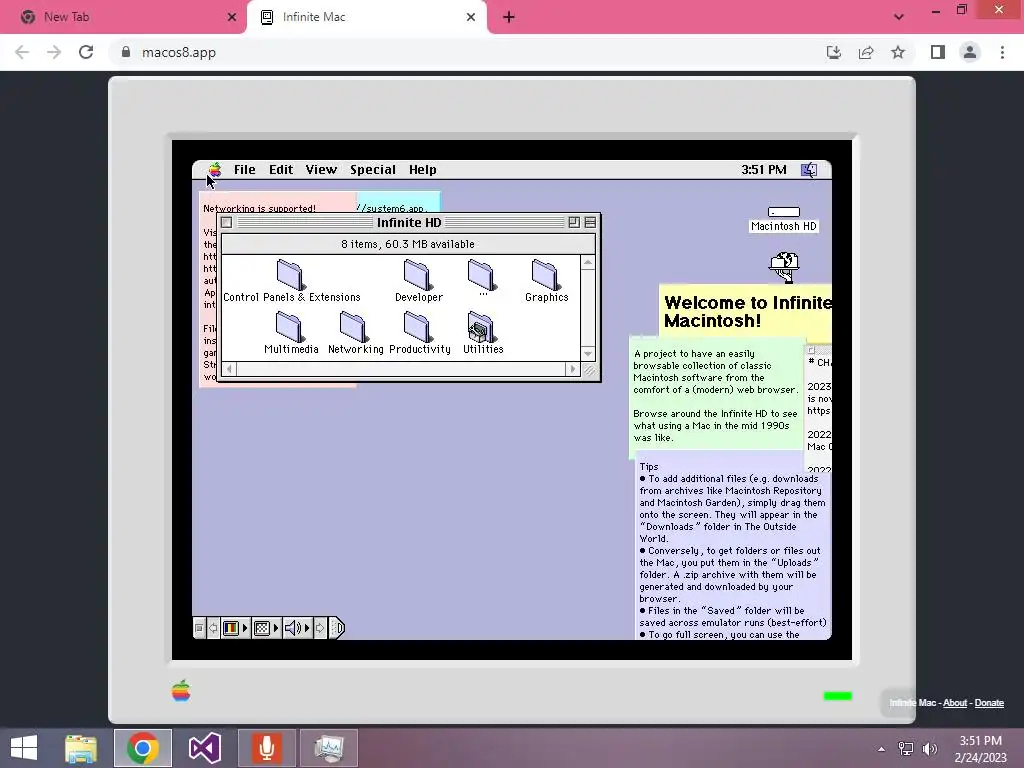Screen dimensions: 1024x768
Task: Open the Windows Start menu
Action: click(24, 748)
